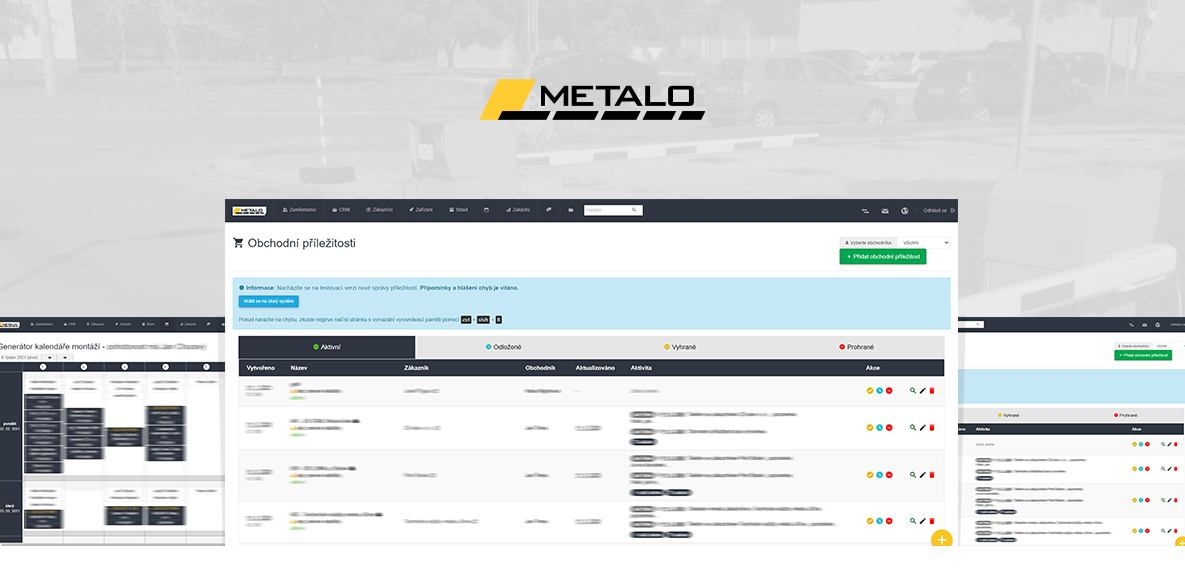The width and height of the screenshot is (1185, 580).
Task: Click the Aktivita column header in main window
Action: click(x=641, y=368)
